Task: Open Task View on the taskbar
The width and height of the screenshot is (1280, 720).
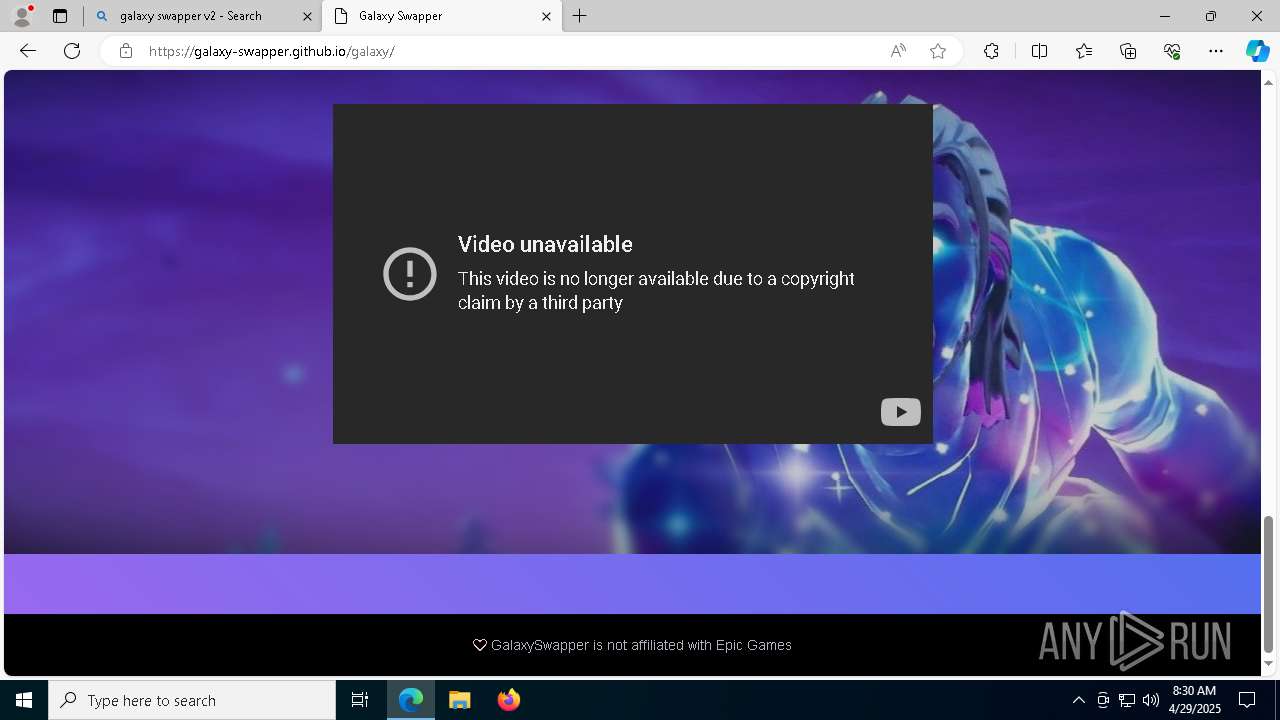Action: (x=360, y=700)
